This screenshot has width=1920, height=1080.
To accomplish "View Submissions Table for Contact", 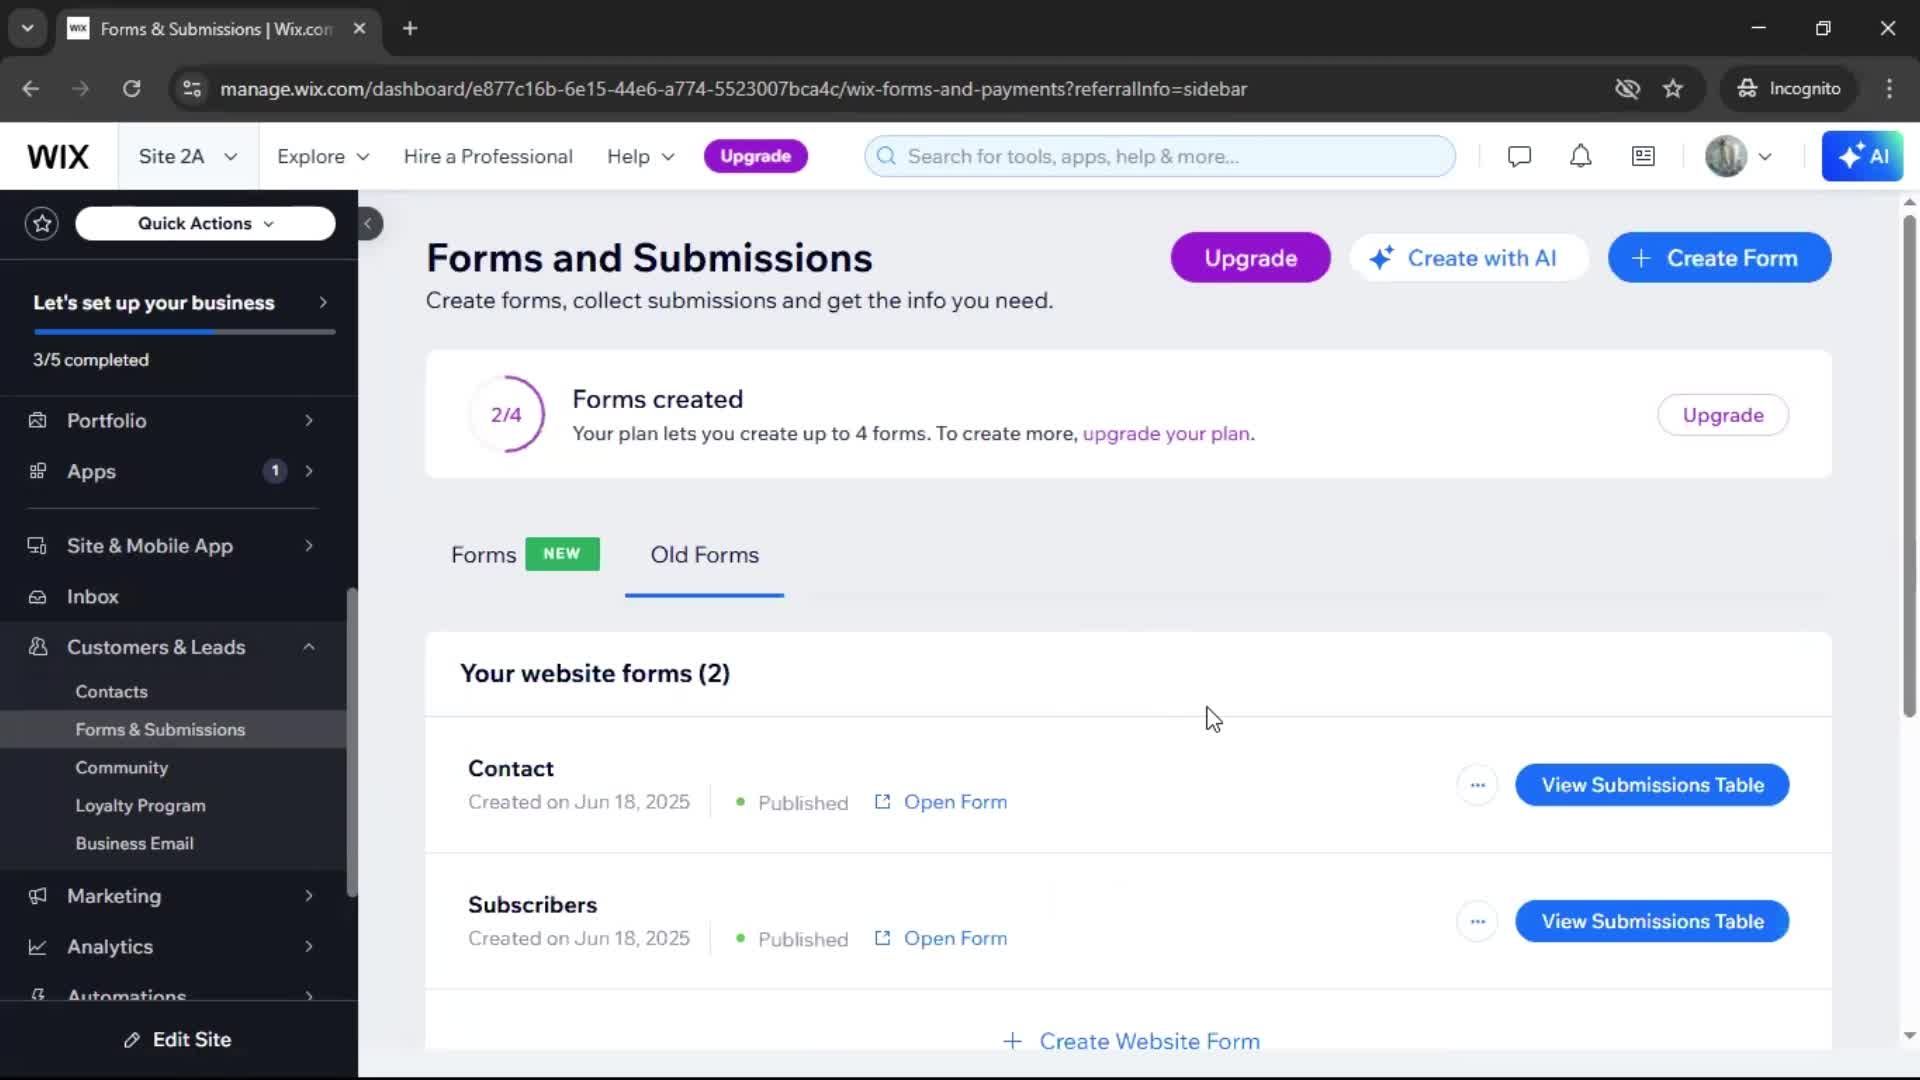I will [1652, 785].
